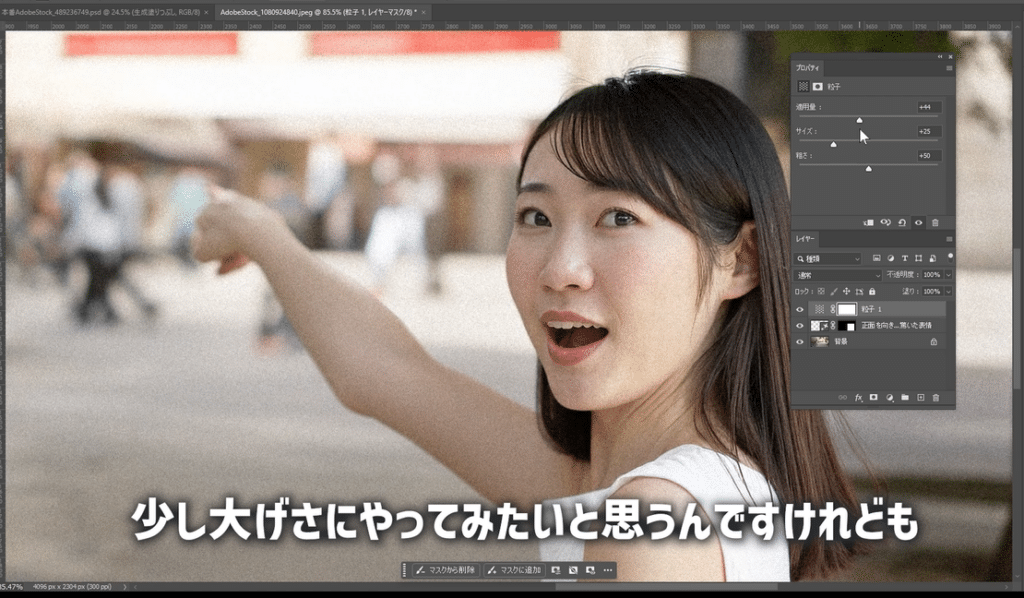Image resolution: width=1024 pixels, height=598 pixels.
Task: Click the new layer plus icon
Action: click(920, 398)
